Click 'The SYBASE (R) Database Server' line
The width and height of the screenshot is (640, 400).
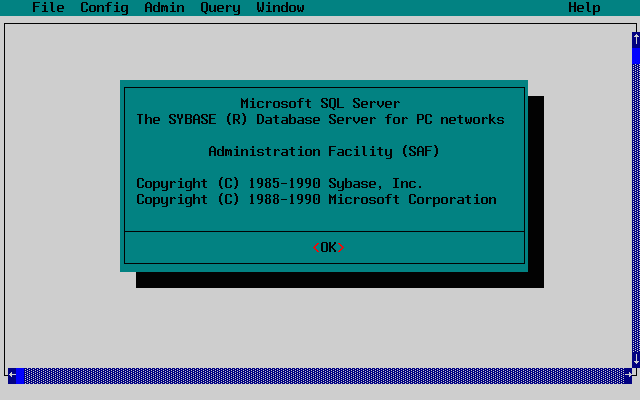(320, 119)
